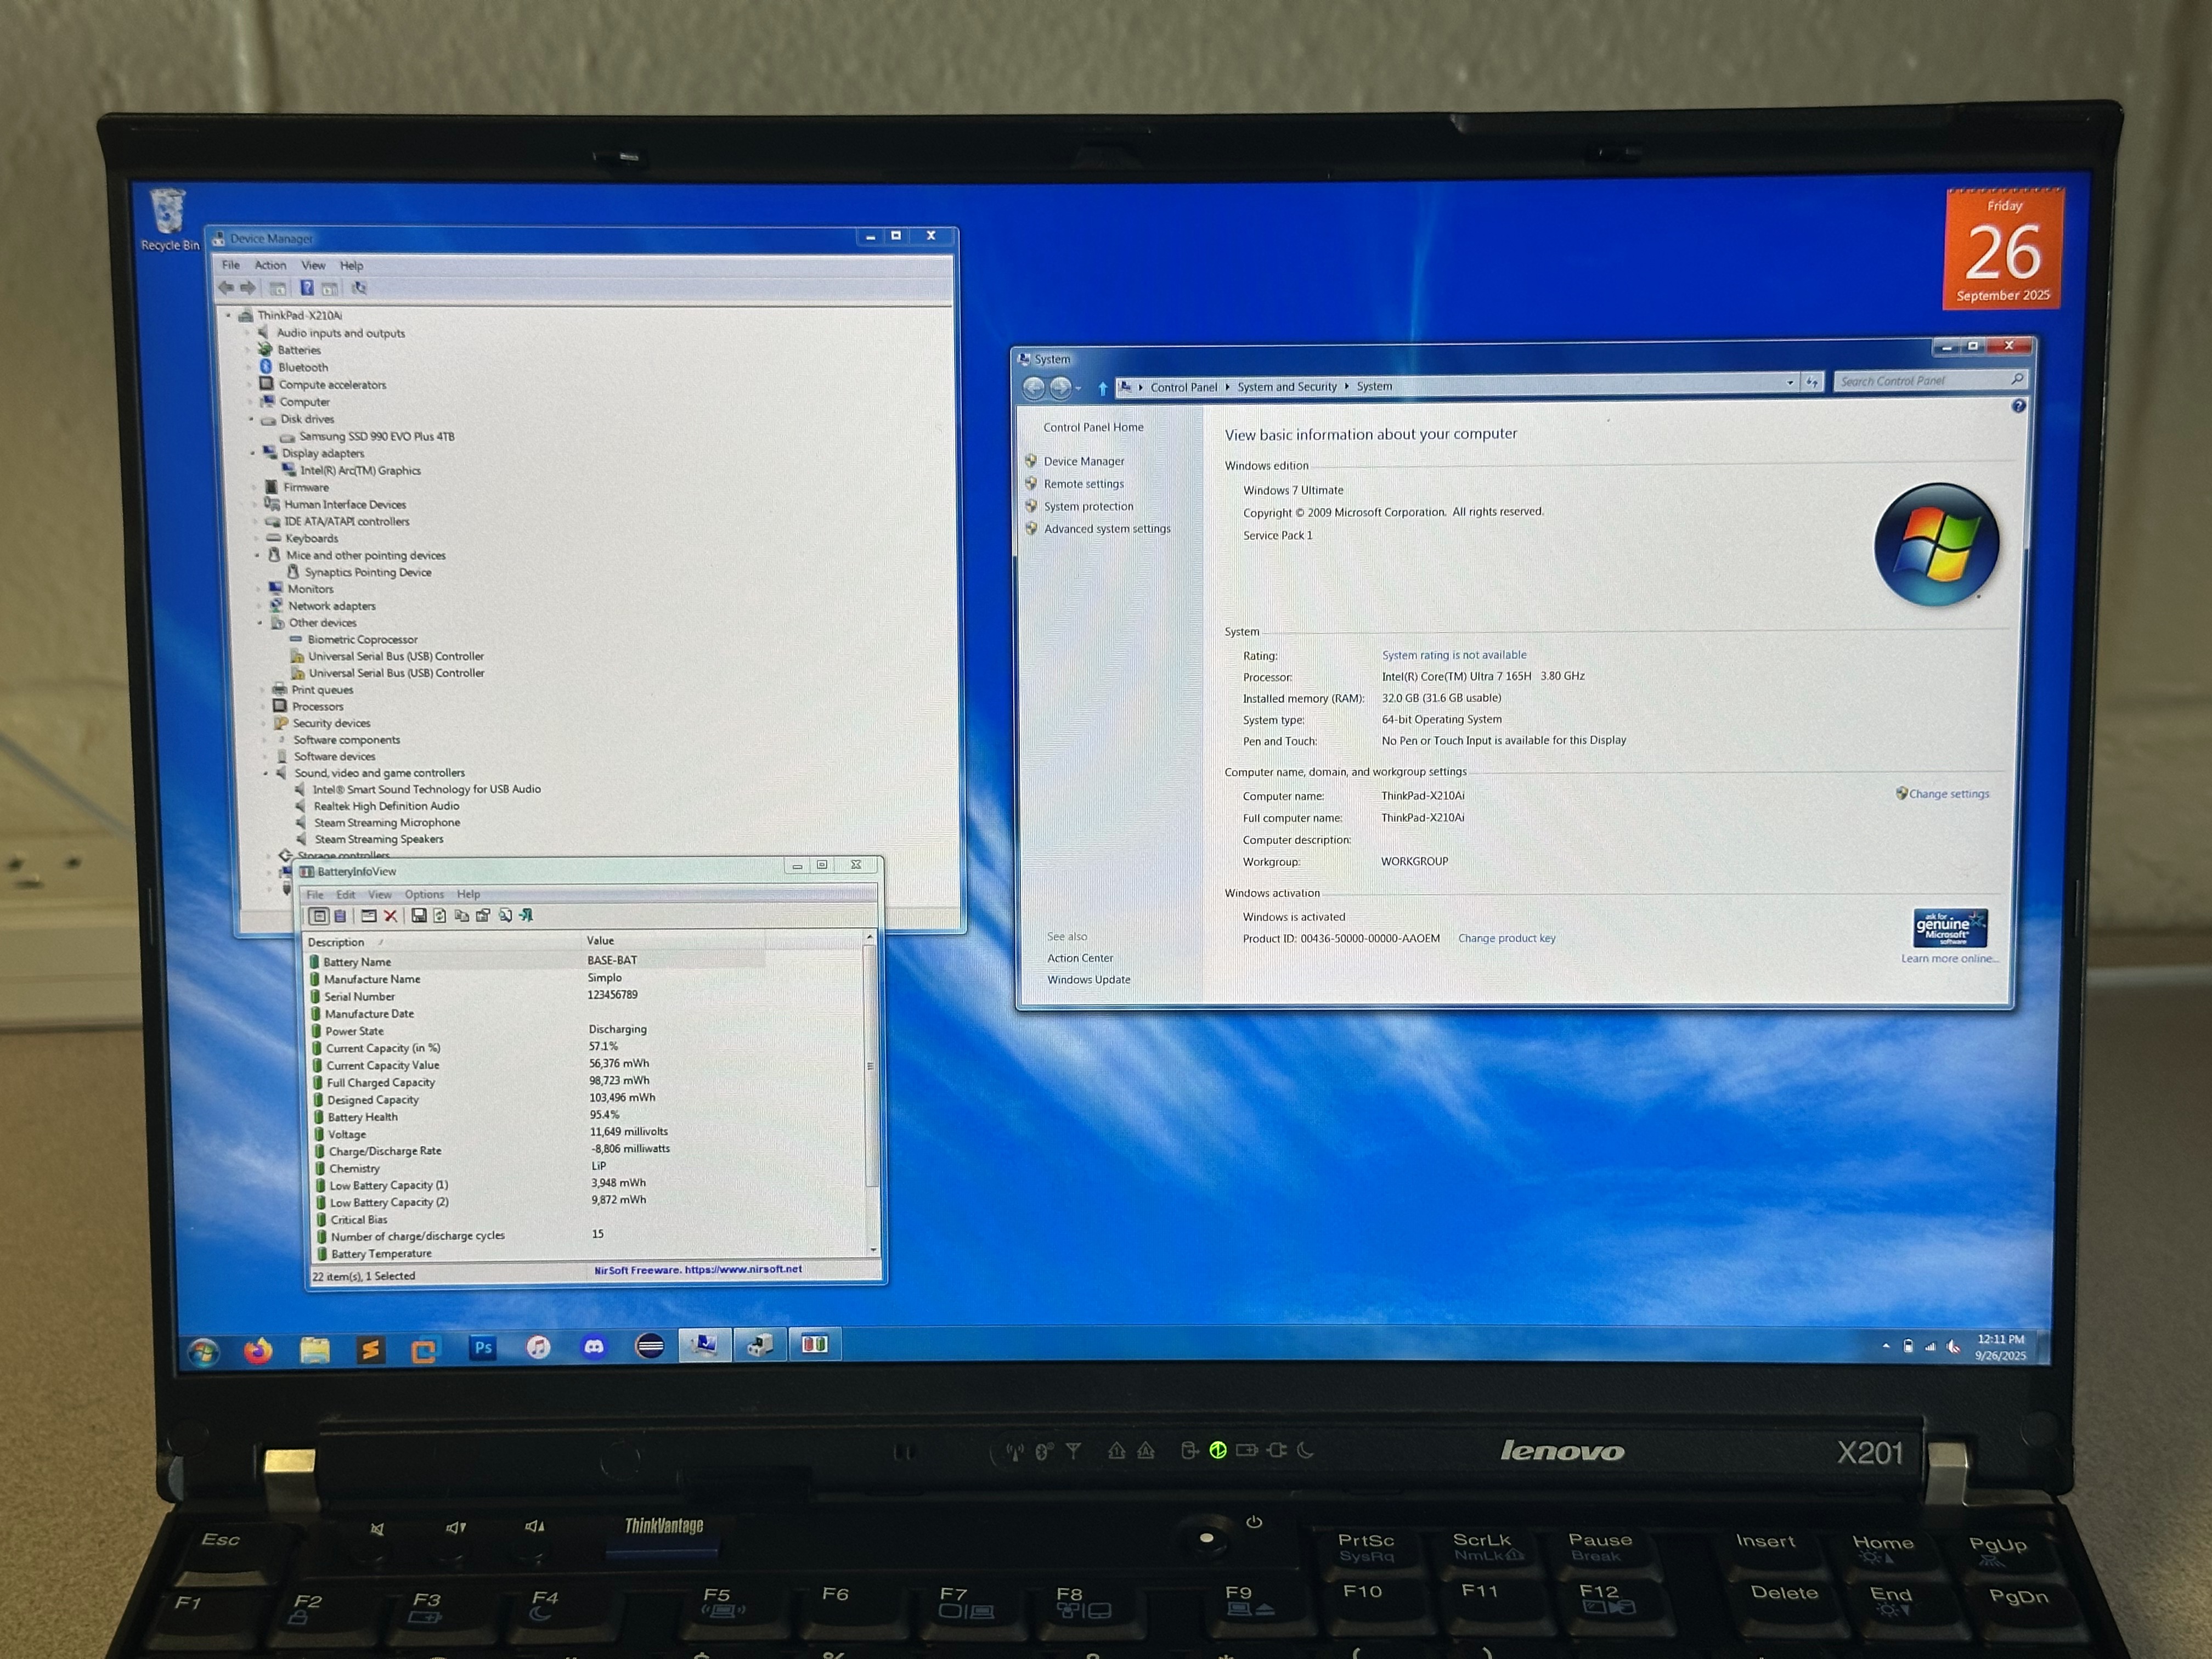Exit BatteryInfoView using the exit door icon
Screen dimensions: 2212x1659
(x=526, y=916)
